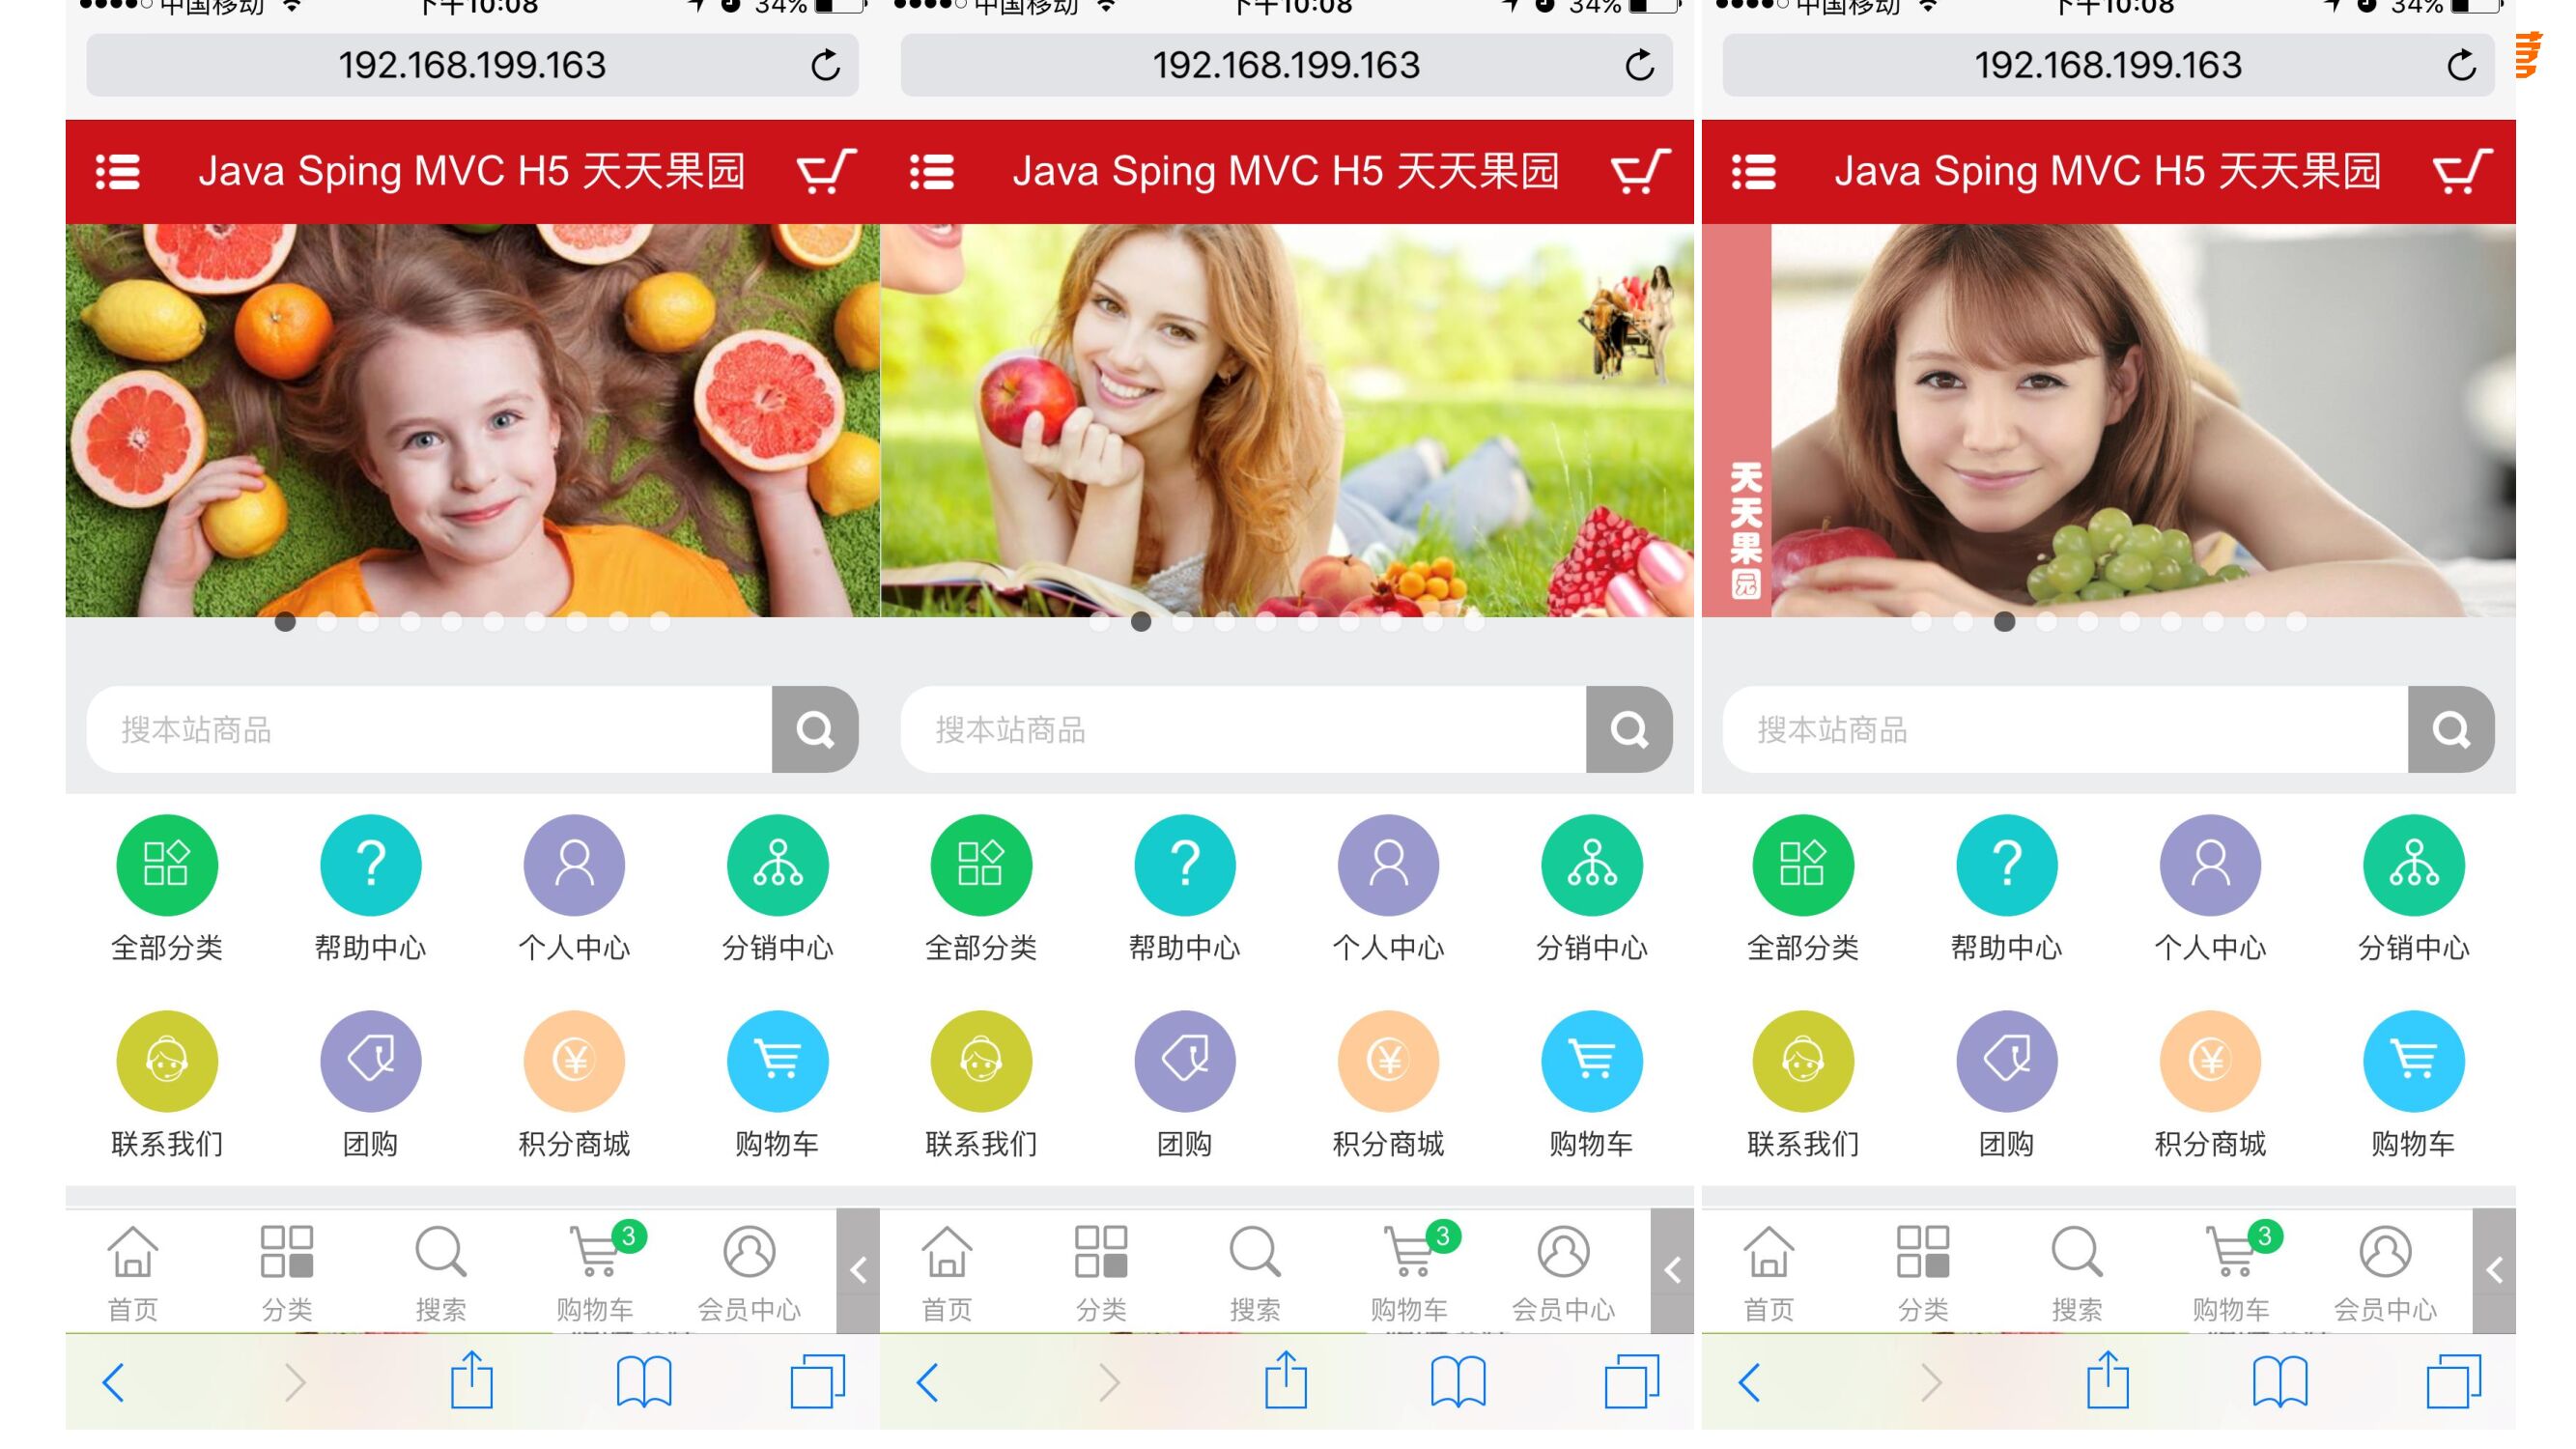The height and width of the screenshot is (1449, 2576).
Task: Open 个人中心 personal center
Action: (574, 864)
